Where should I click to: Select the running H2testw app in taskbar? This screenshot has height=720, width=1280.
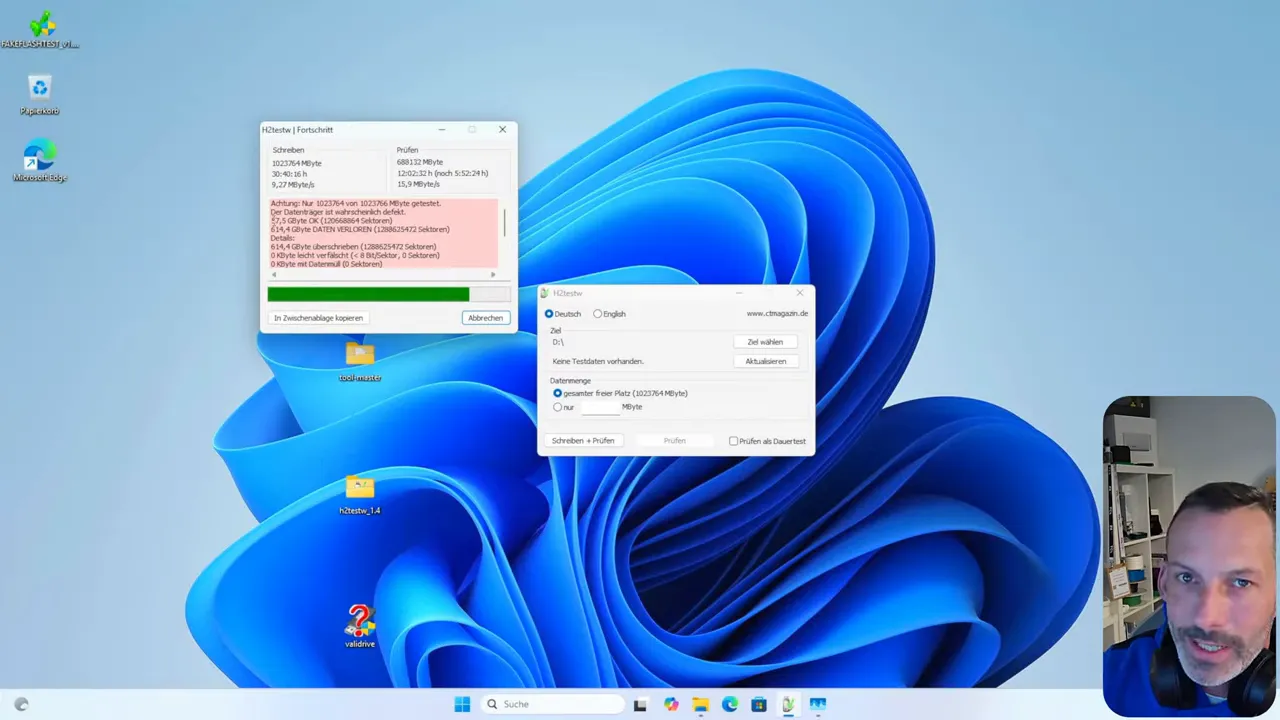[x=788, y=704]
